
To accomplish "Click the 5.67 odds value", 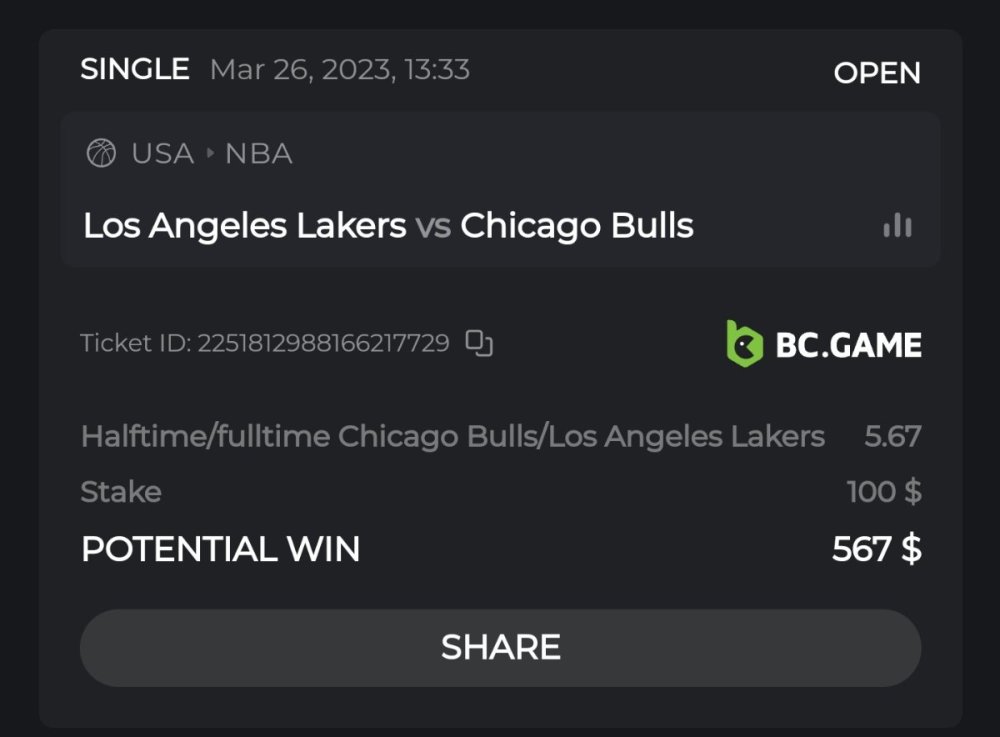I will click(892, 437).
